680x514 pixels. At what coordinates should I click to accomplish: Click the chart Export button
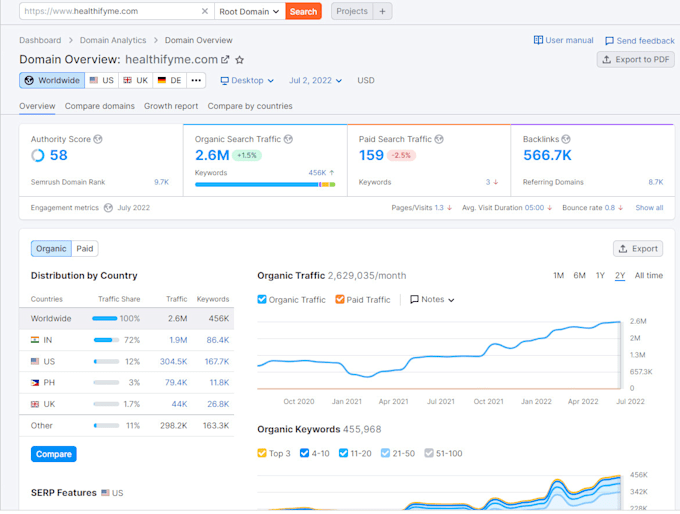(638, 249)
